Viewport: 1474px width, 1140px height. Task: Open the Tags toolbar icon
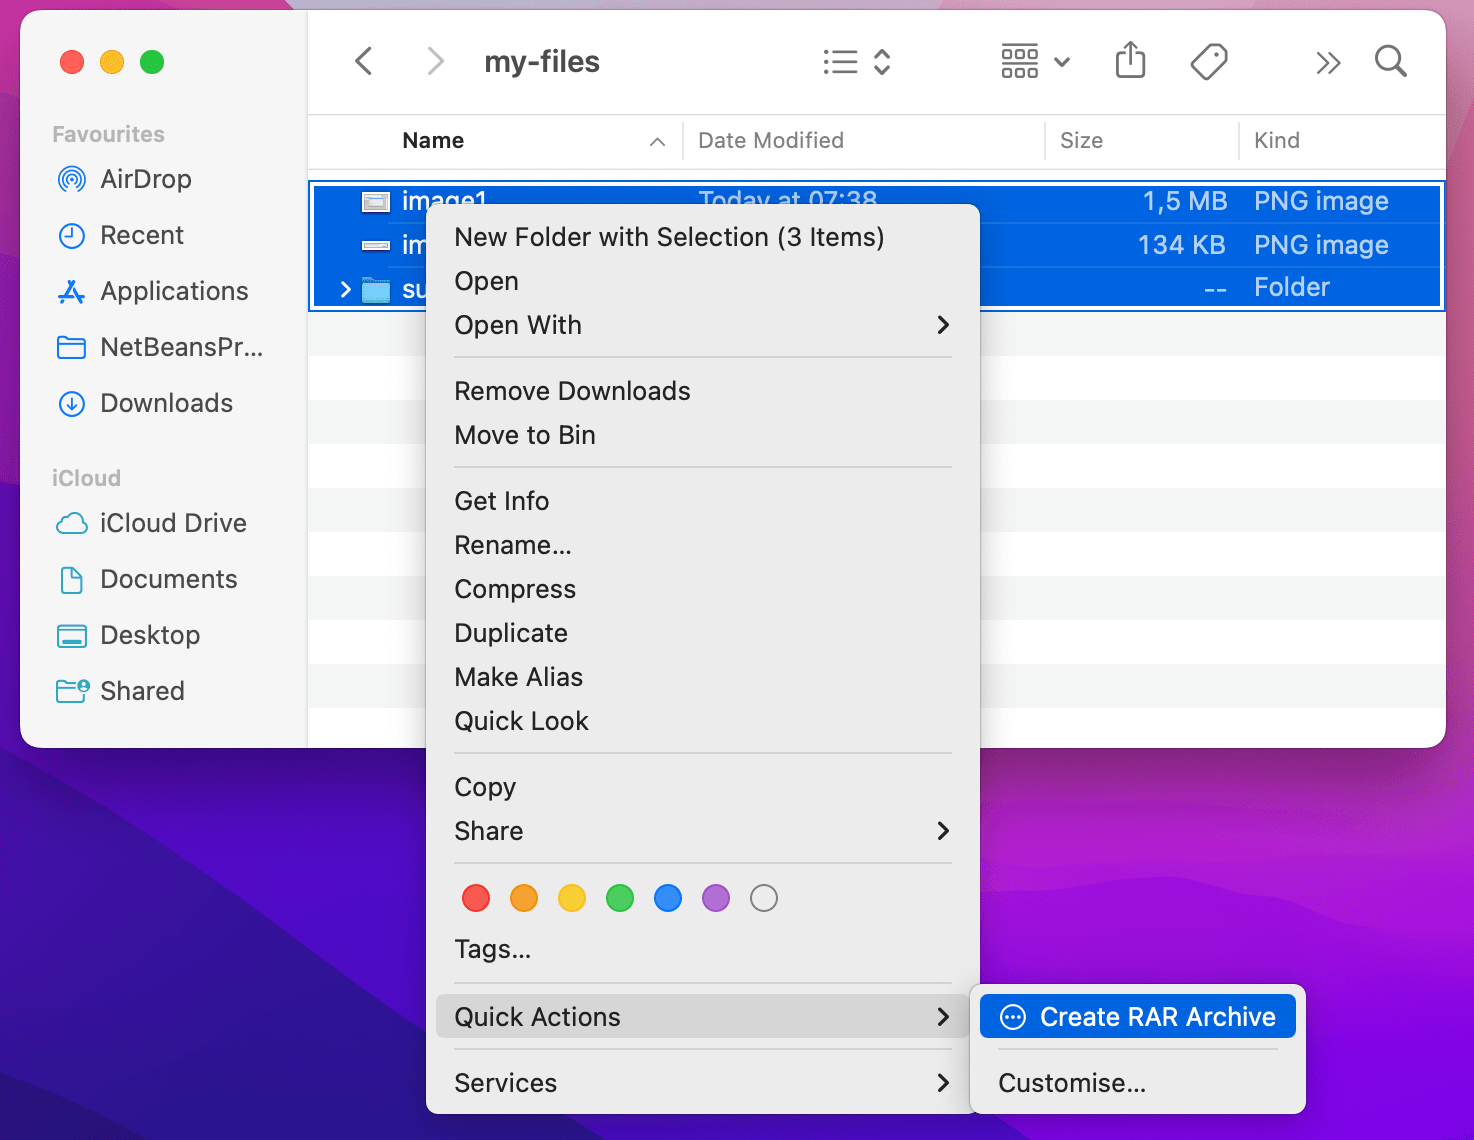pos(1208,61)
